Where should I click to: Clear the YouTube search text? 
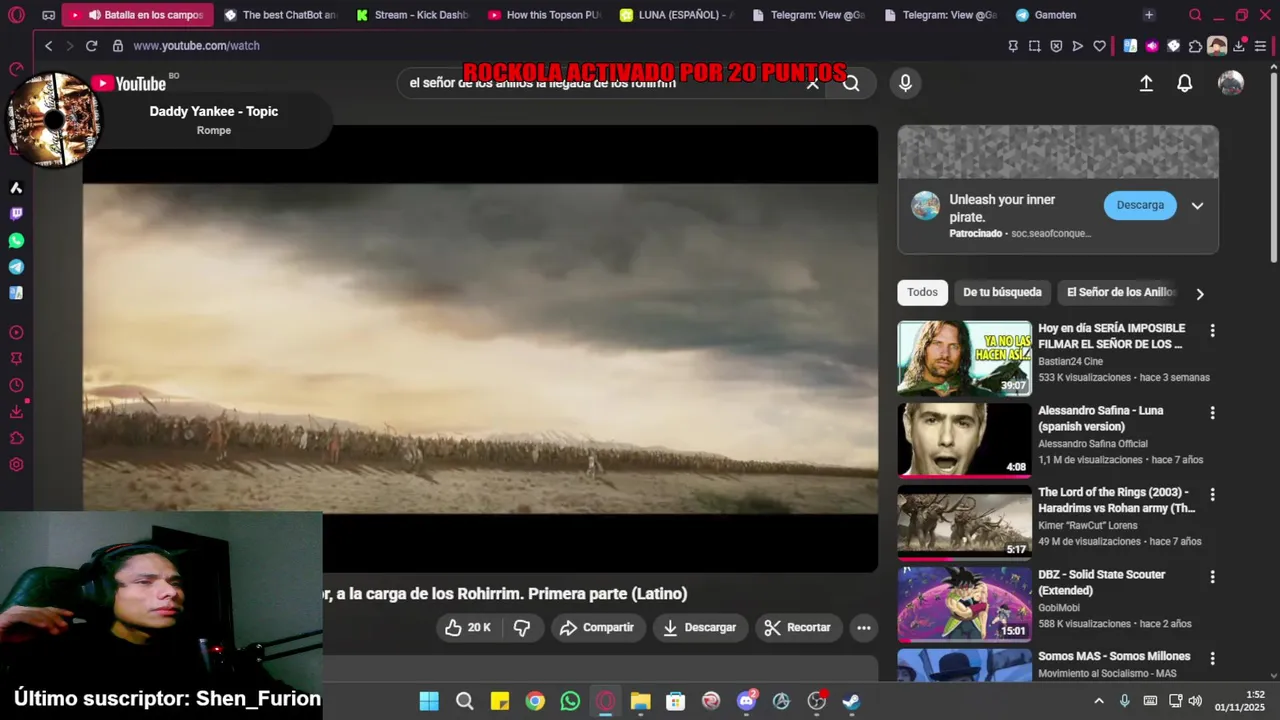(813, 84)
